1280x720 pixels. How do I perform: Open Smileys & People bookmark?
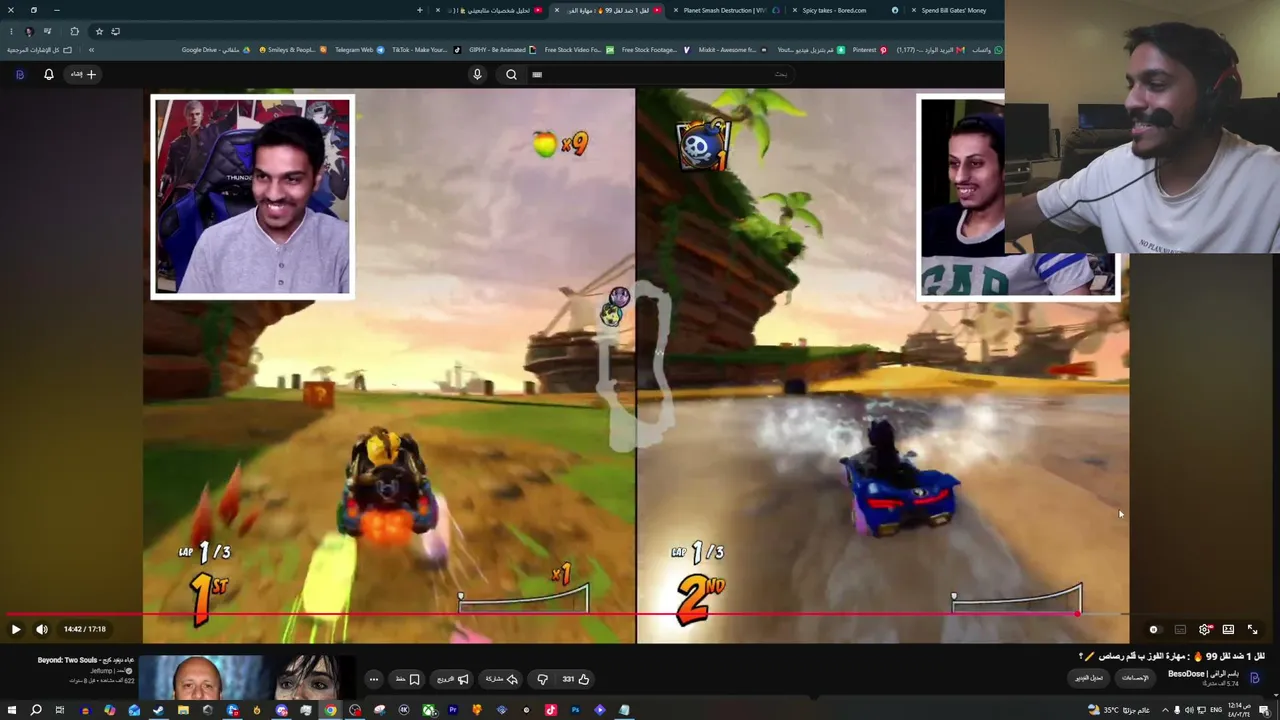coord(292,50)
